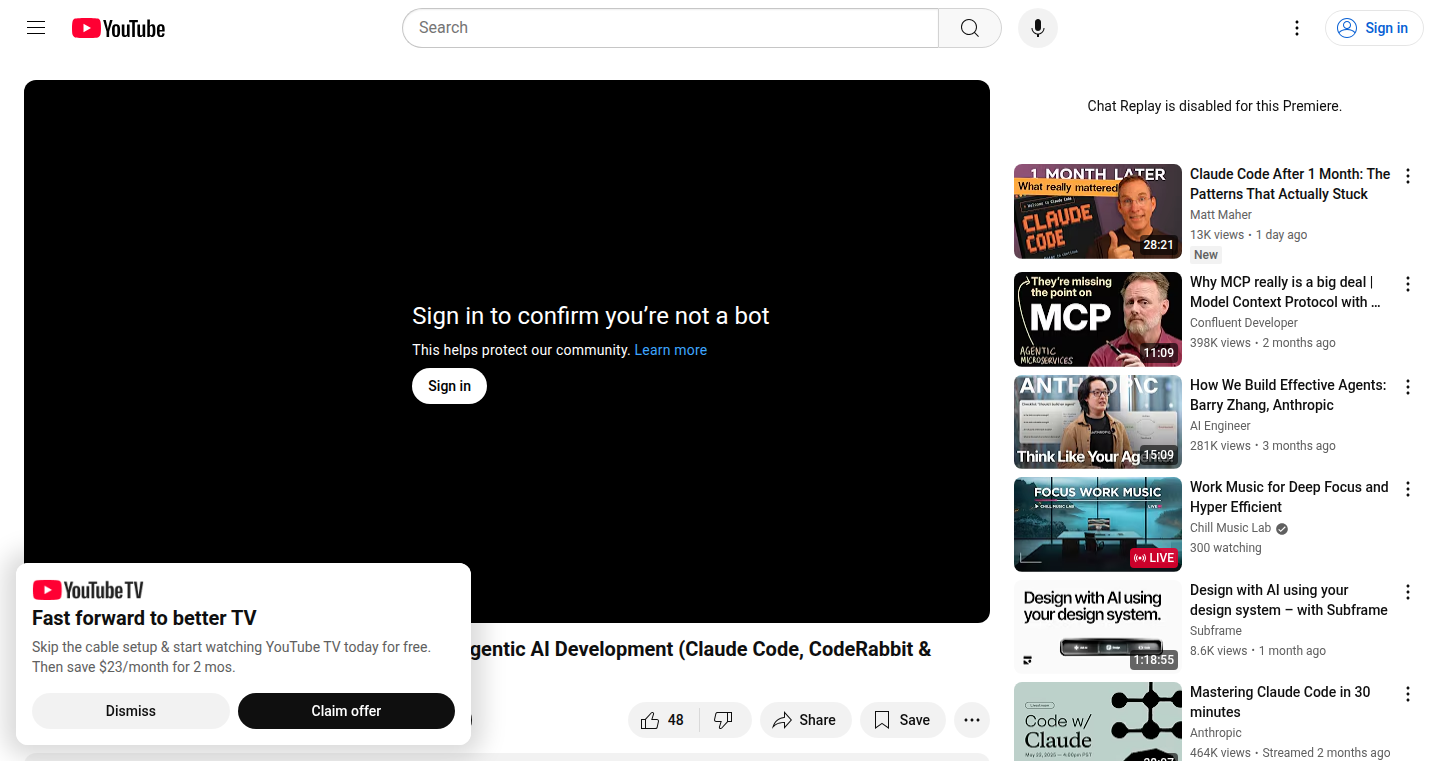Open Design with AI Subframe thumbnail
This screenshot has width=1440, height=761.
tap(1098, 627)
